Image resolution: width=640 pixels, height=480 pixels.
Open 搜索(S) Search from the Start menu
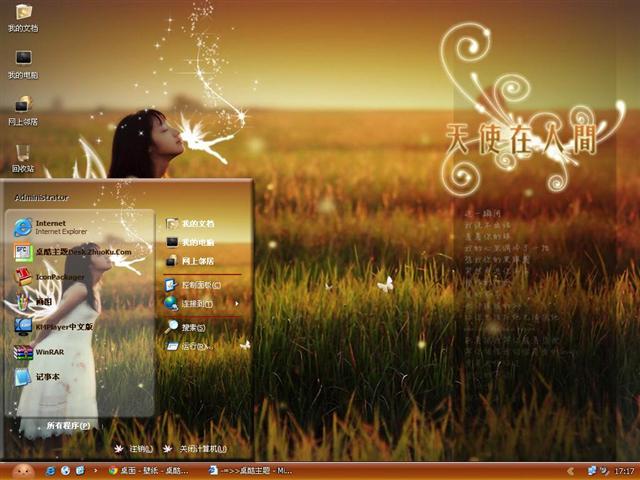[x=185, y=327]
